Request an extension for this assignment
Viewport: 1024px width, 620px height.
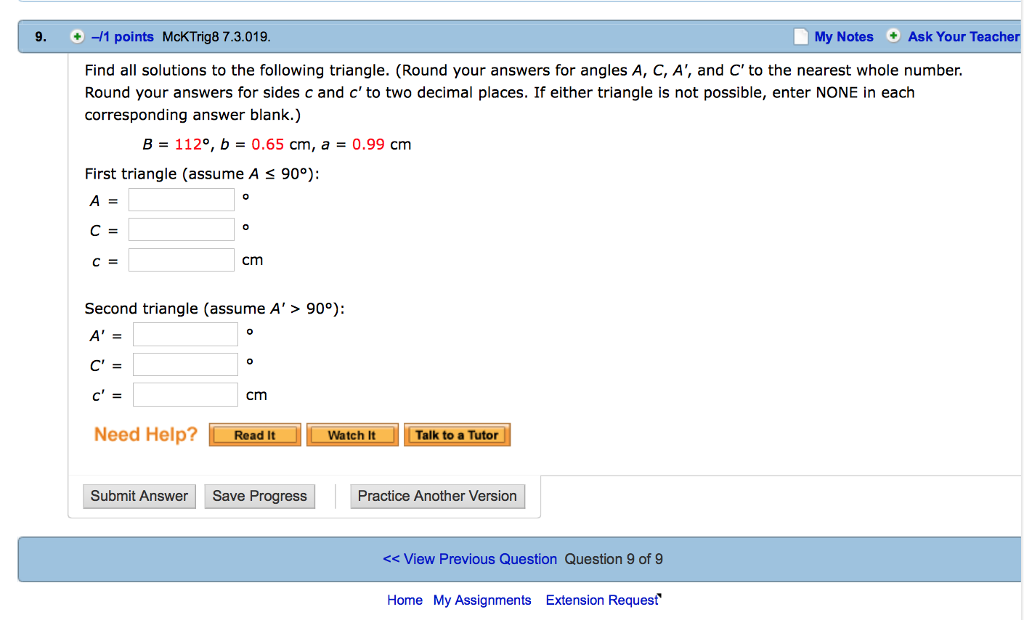point(601,599)
